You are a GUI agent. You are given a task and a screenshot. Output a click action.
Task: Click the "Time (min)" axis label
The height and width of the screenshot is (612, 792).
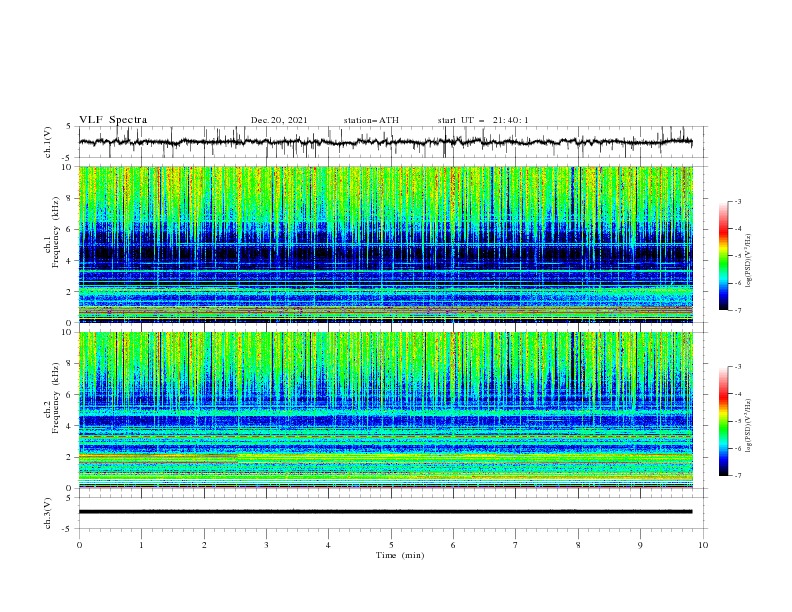(400, 555)
